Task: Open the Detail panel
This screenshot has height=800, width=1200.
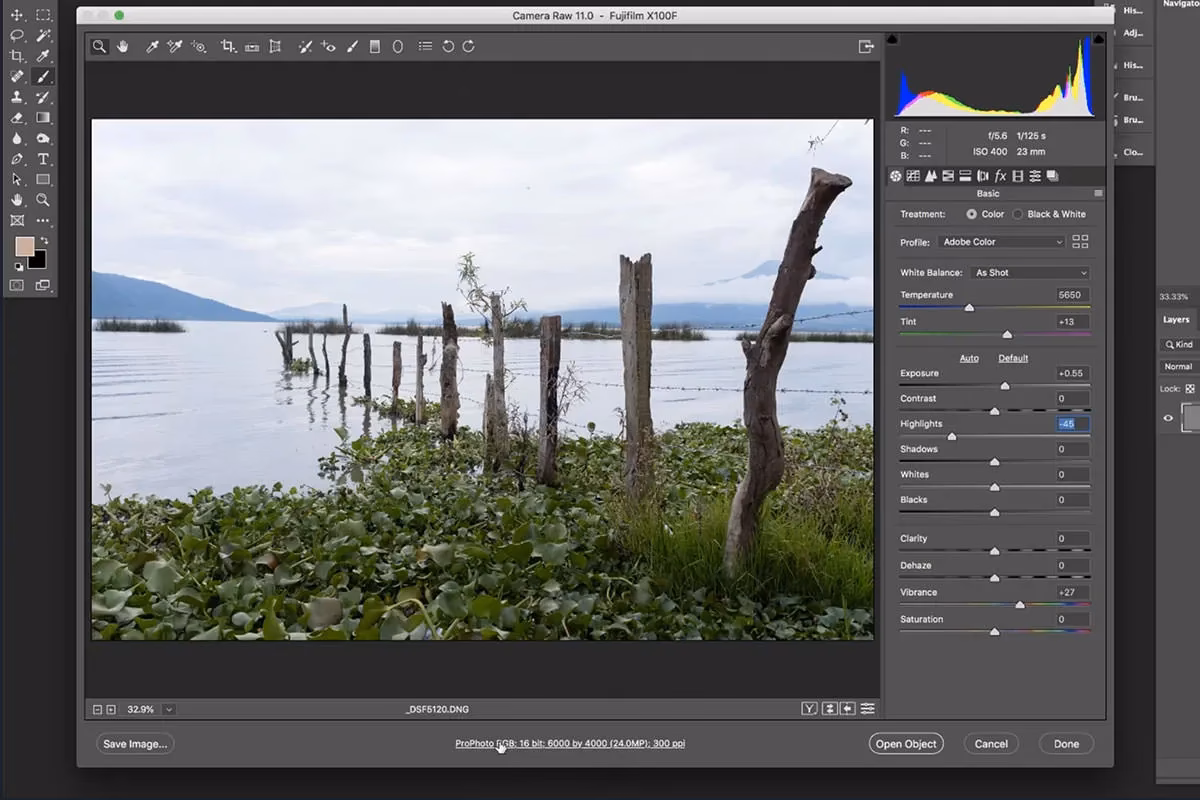Action: [930, 176]
